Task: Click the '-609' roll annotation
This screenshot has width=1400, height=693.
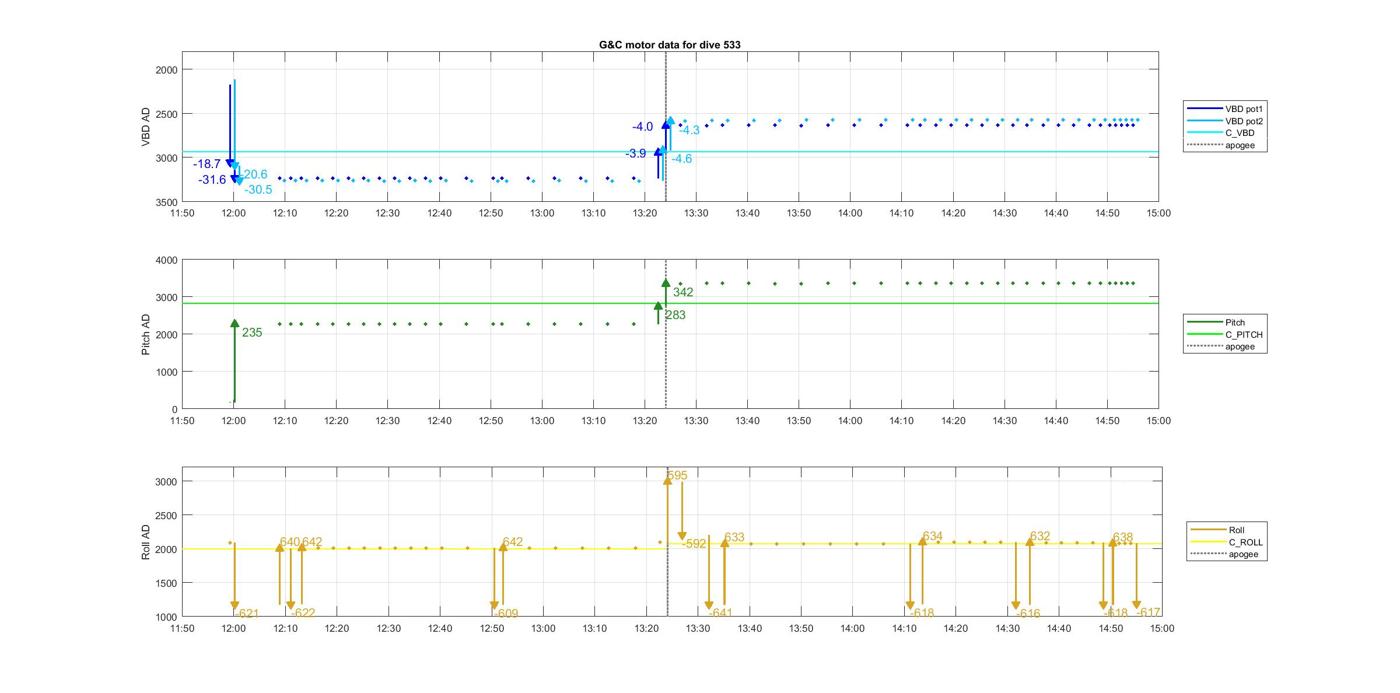Action: tap(506, 614)
